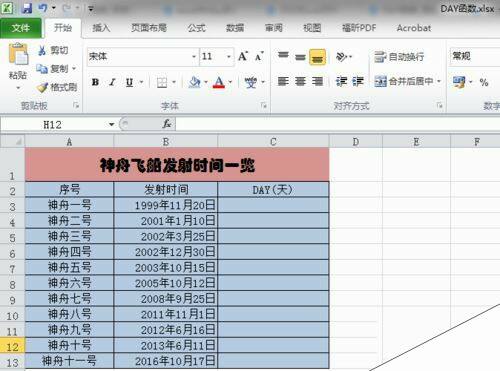
Task: Select the Format Painter brush icon
Action: (x=42, y=87)
